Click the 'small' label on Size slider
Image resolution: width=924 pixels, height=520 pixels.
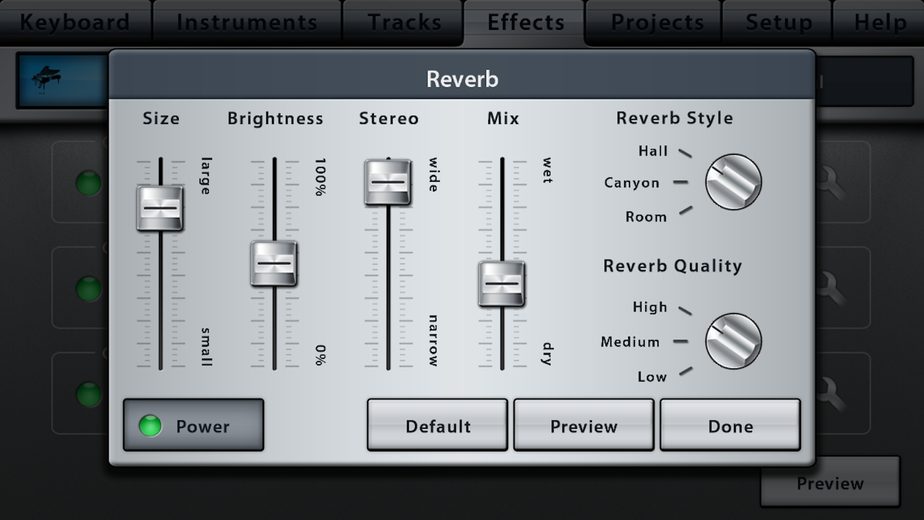[x=206, y=347]
